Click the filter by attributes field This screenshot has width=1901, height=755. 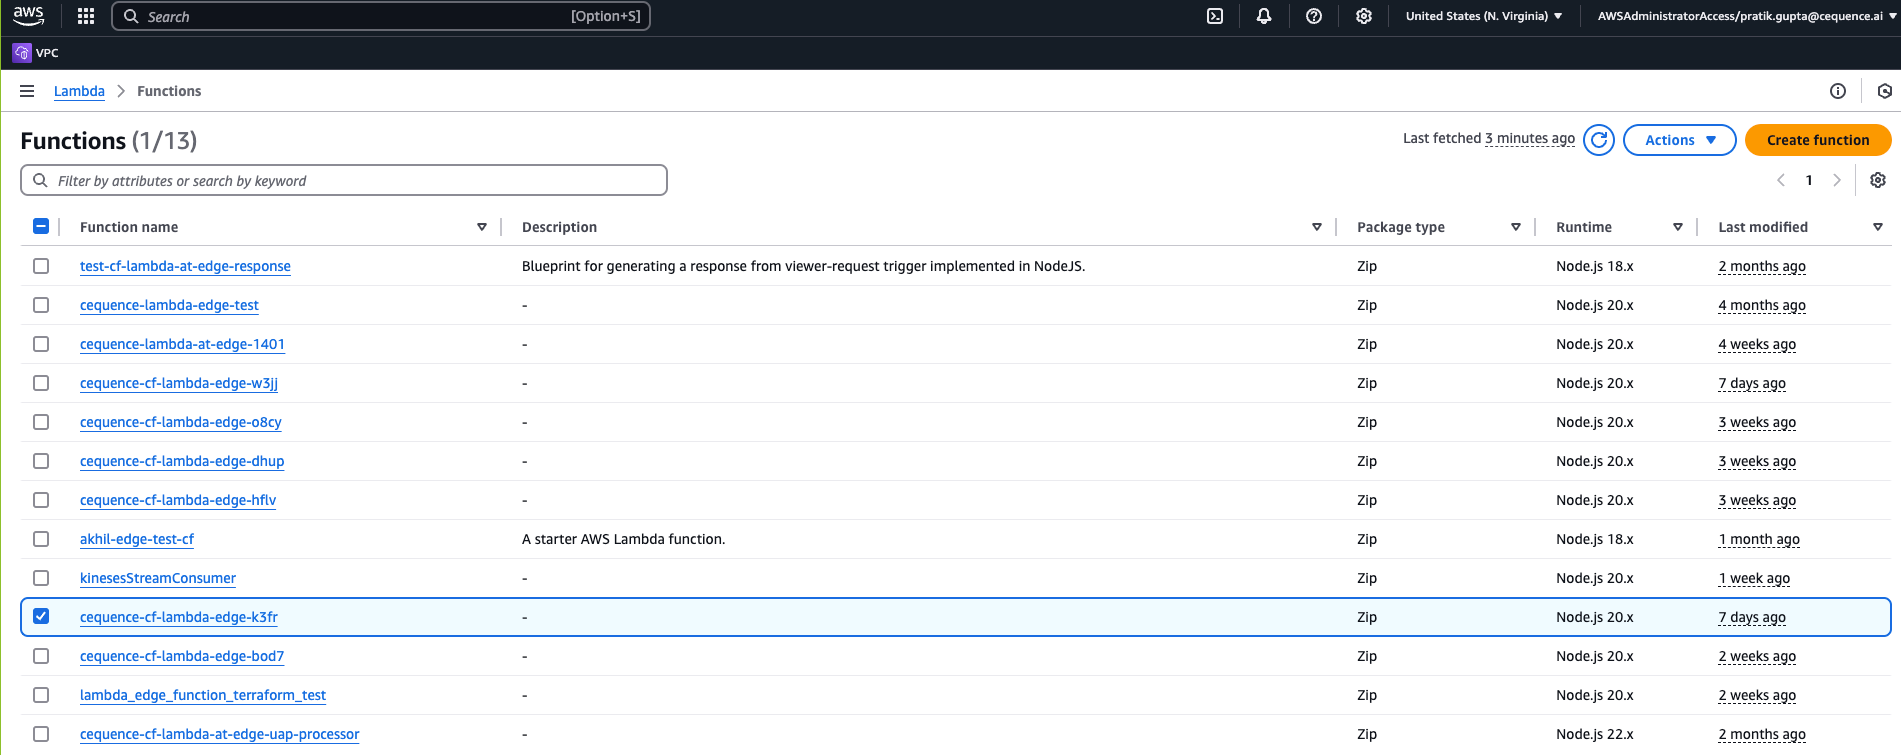(344, 180)
